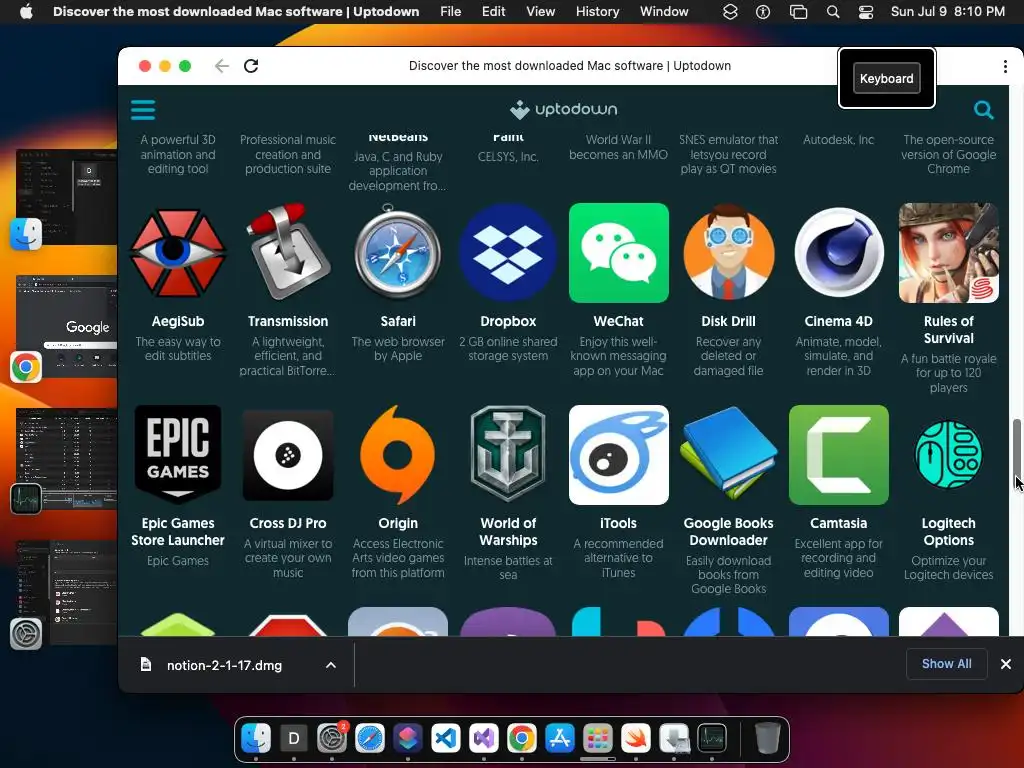Screen dimensions: 1024x768
Task: Expand the notion-2-1-17.dmg download options chevron
Action: tap(331, 665)
